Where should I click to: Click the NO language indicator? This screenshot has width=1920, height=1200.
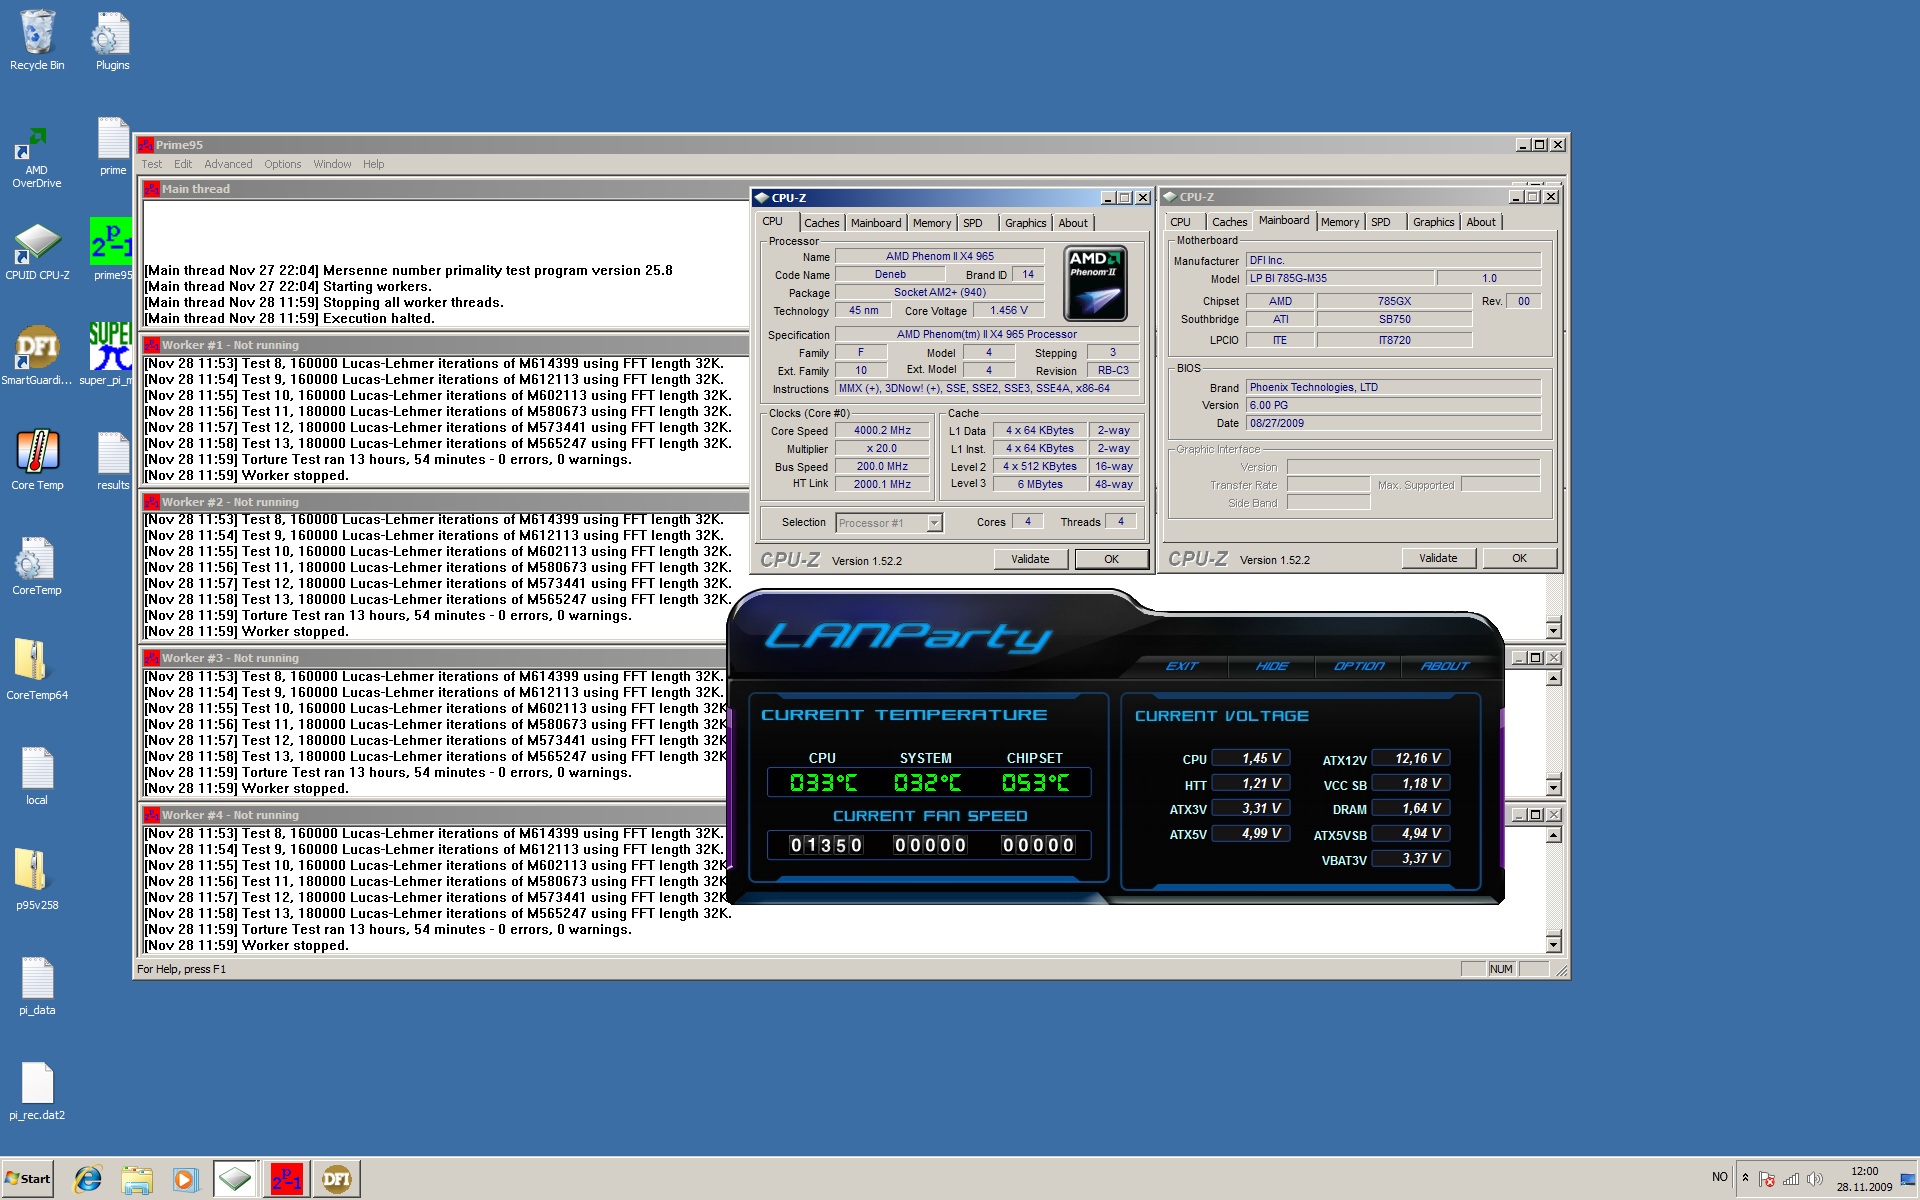(1719, 1177)
